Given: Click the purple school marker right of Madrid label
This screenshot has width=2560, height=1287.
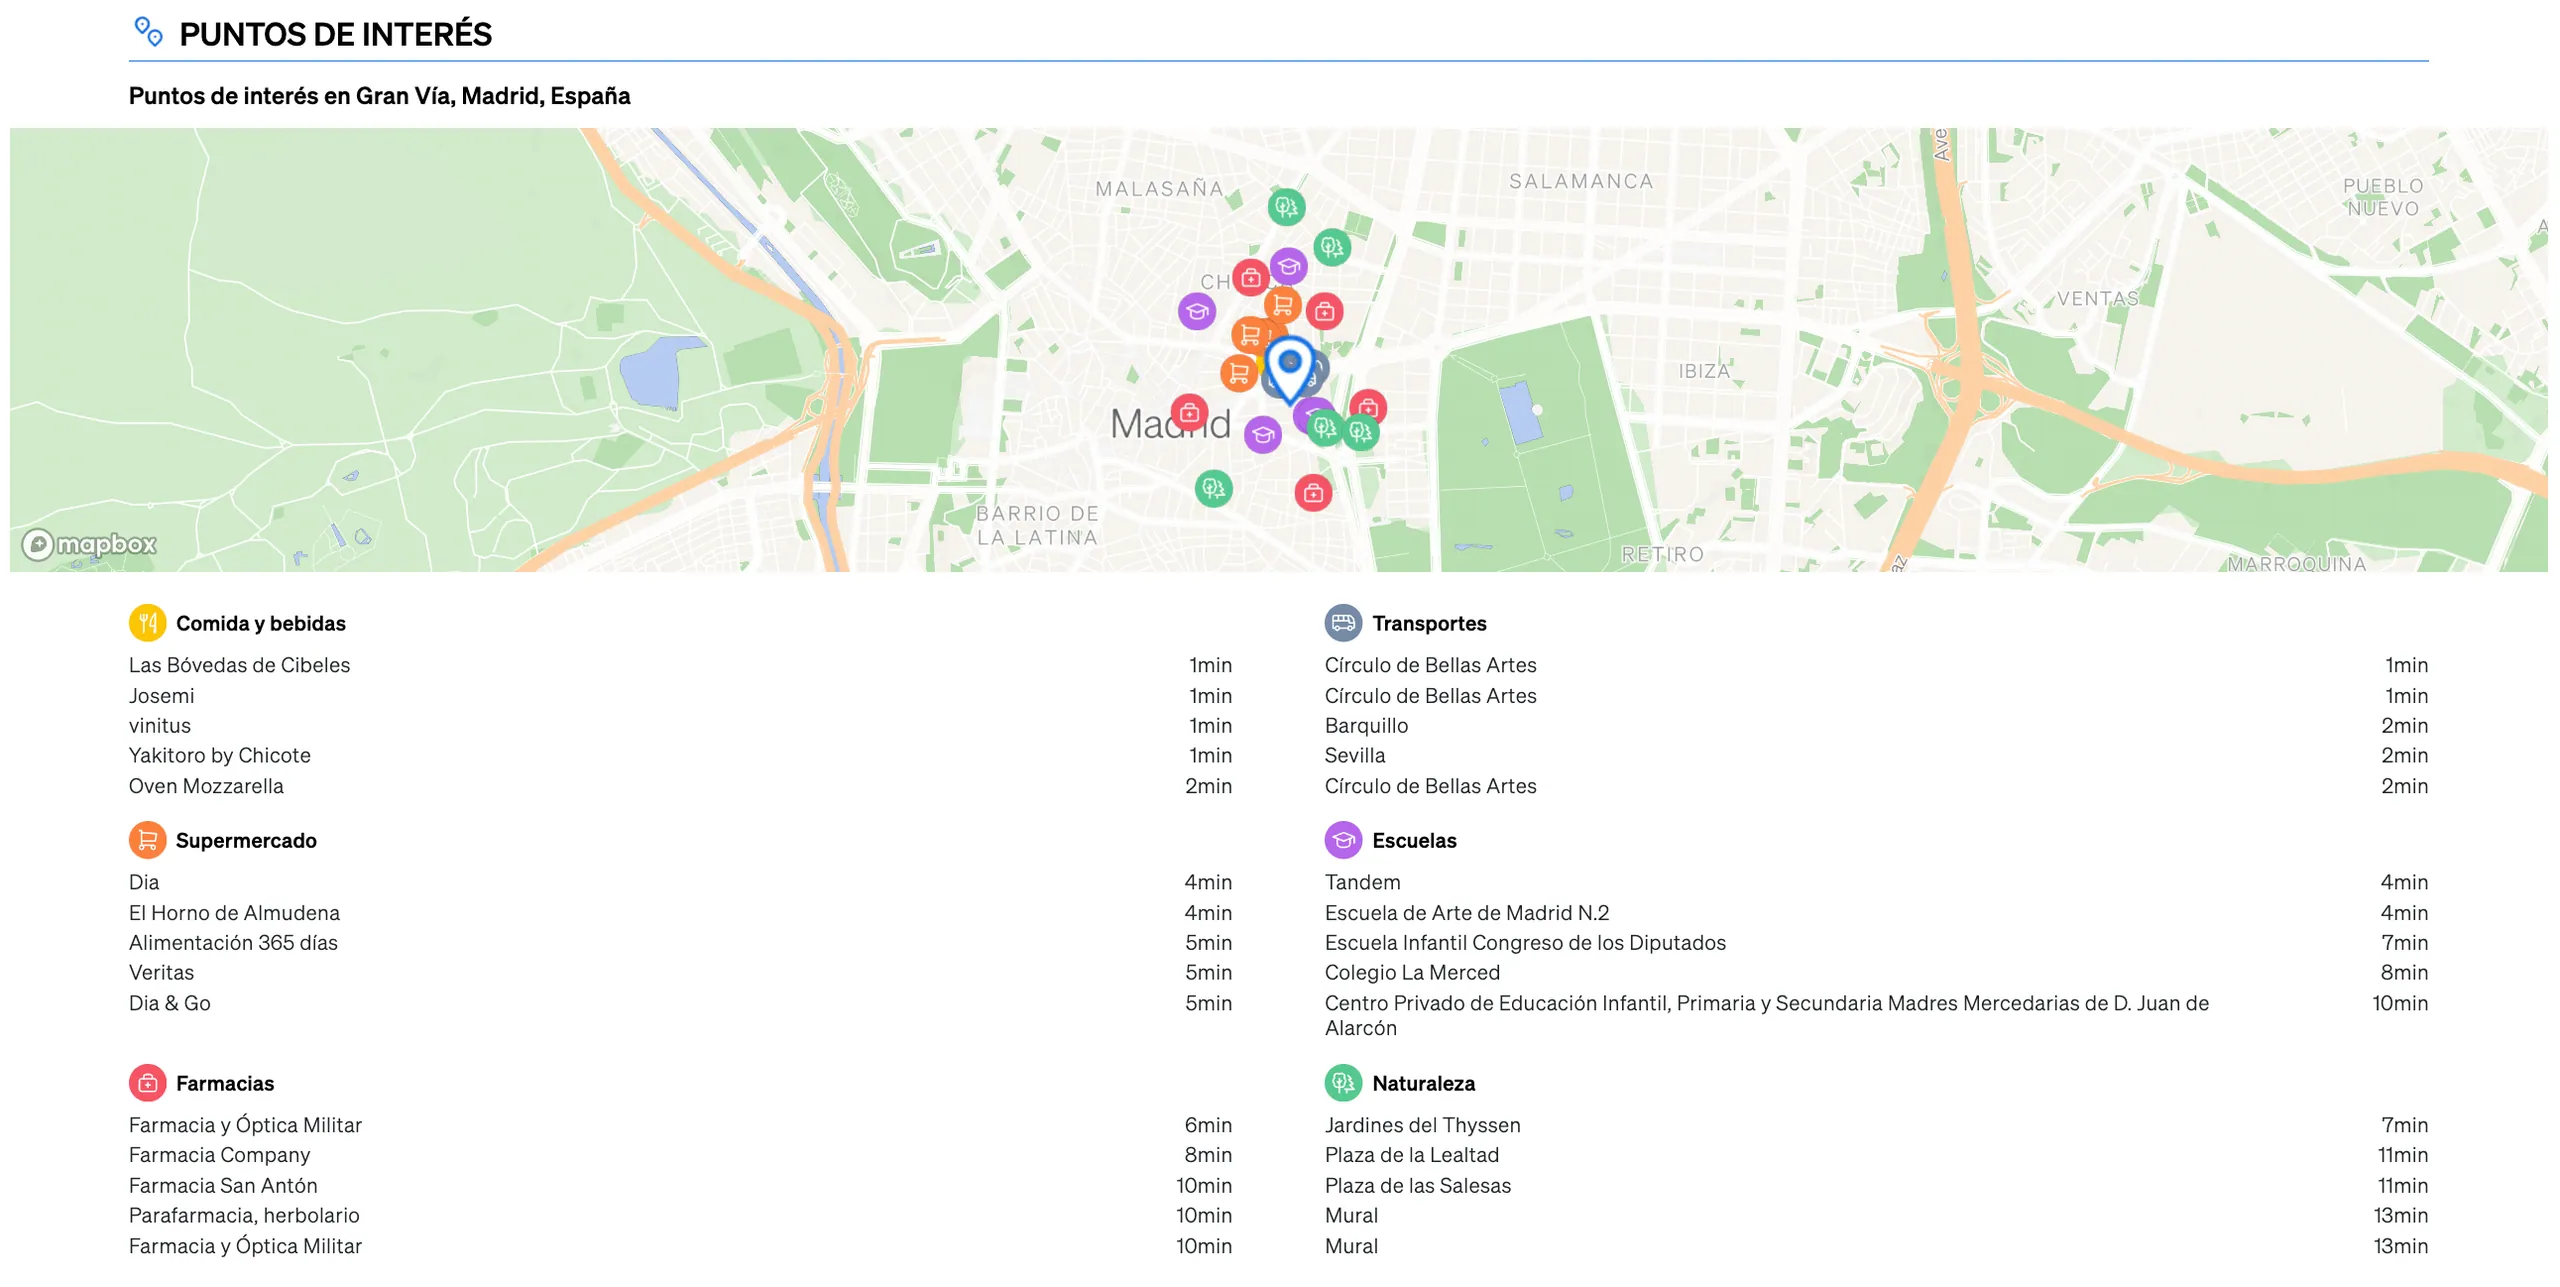Looking at the screenshot, I should point(1263,435).
